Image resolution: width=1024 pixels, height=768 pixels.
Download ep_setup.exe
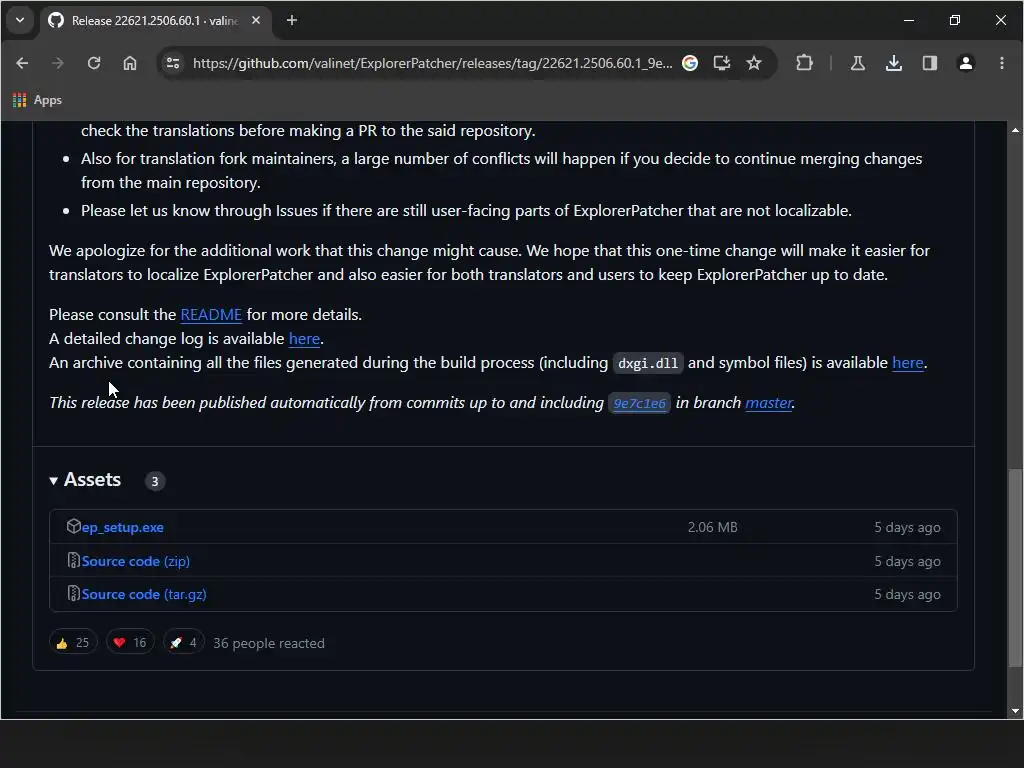[123, 528]
